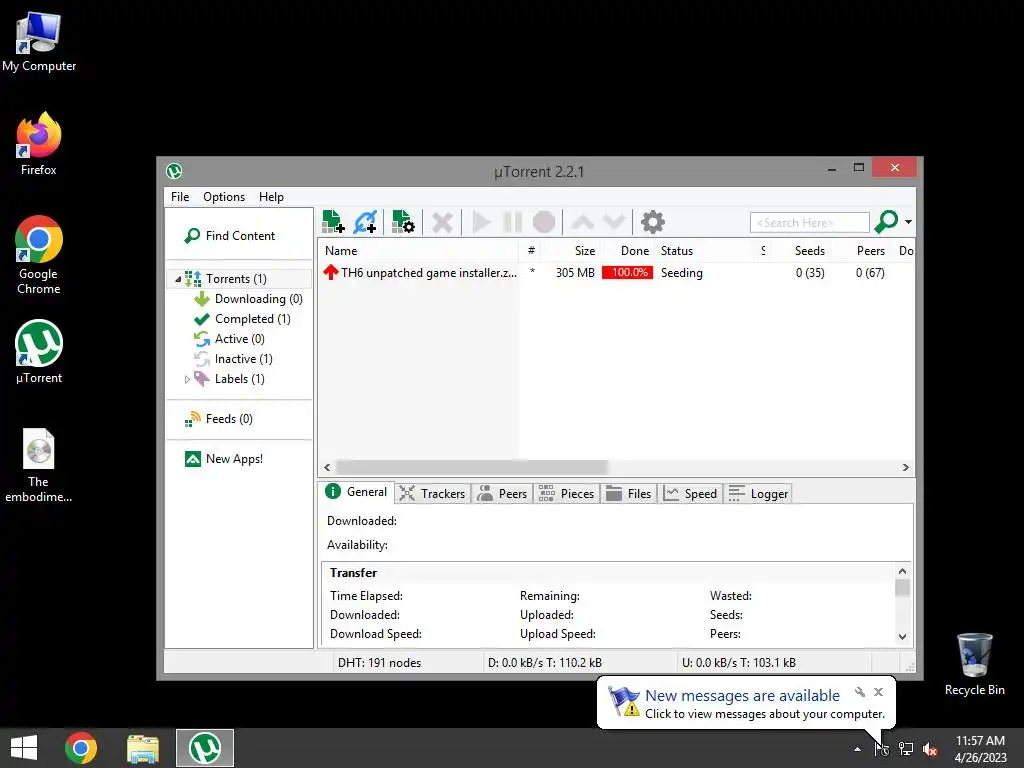The height and width of the screenshot is (768, 1024).
Task: Click the Pause torrent icon
Action: pos(513,222)
